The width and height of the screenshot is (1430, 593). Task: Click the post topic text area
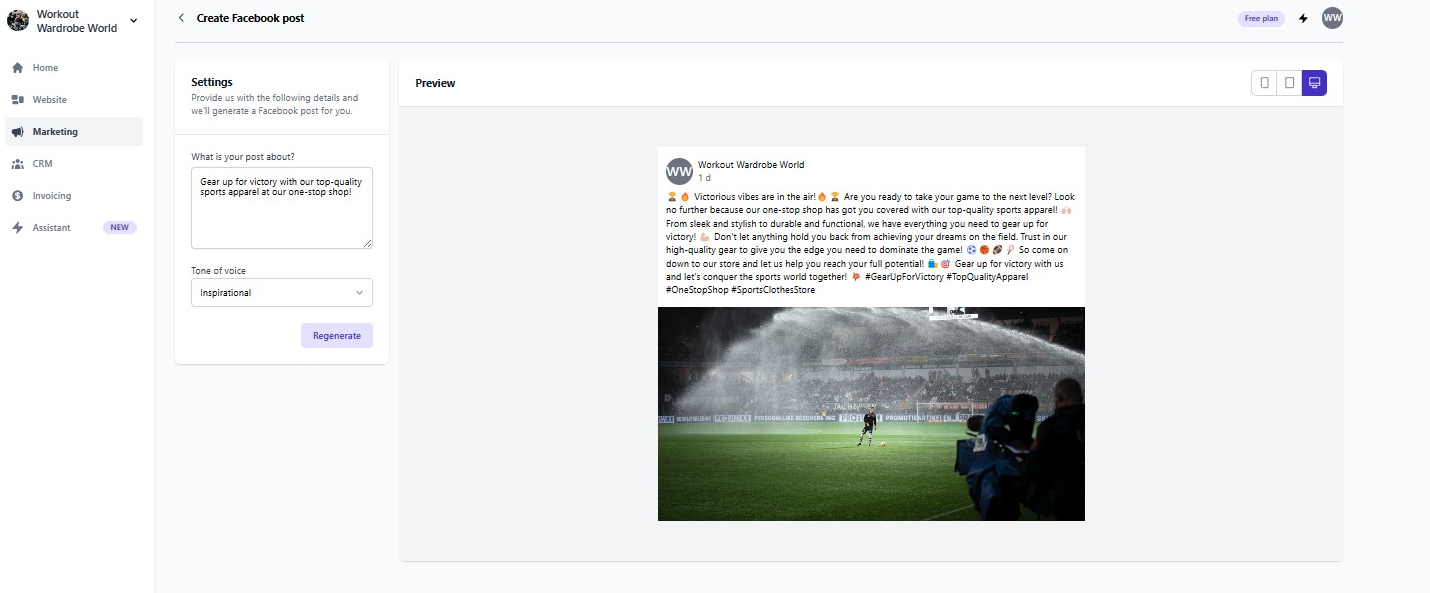click(x=282, y=208)
